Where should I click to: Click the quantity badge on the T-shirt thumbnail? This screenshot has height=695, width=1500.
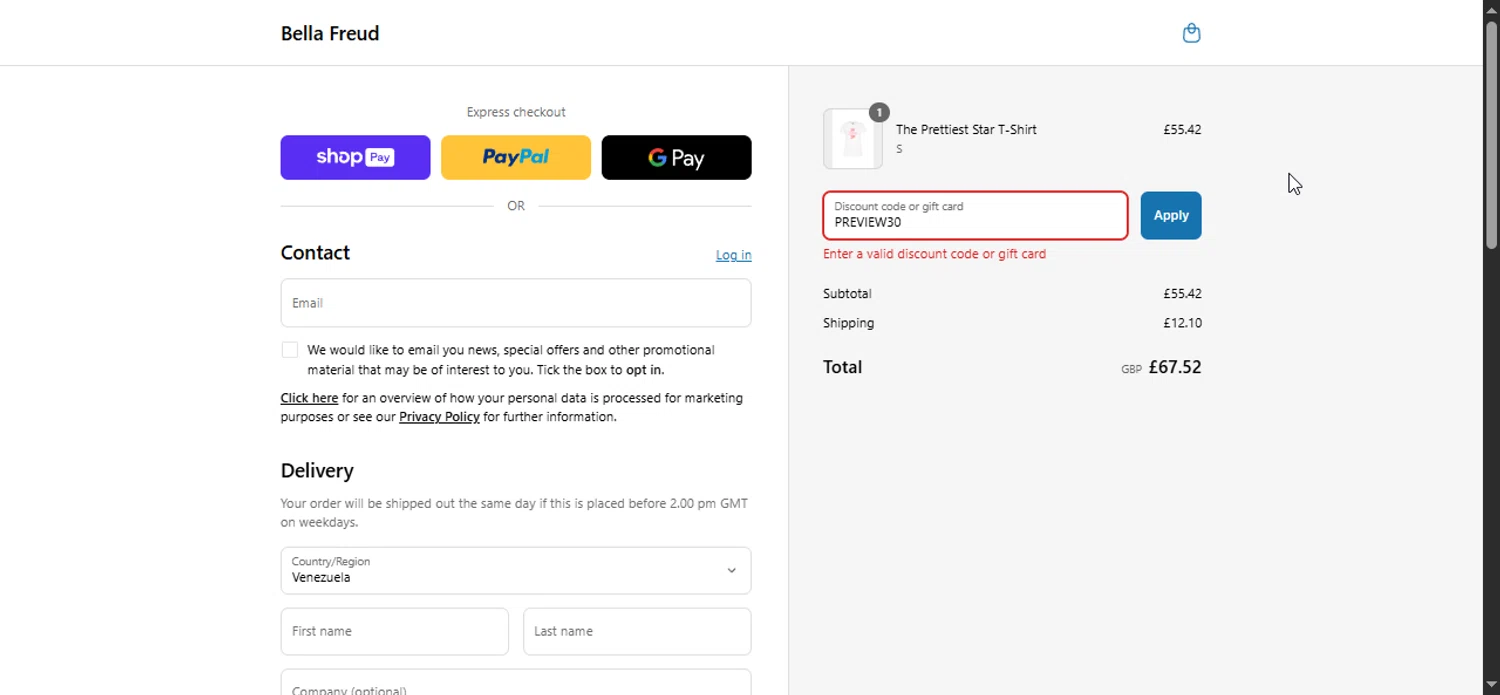click(879, 112)
